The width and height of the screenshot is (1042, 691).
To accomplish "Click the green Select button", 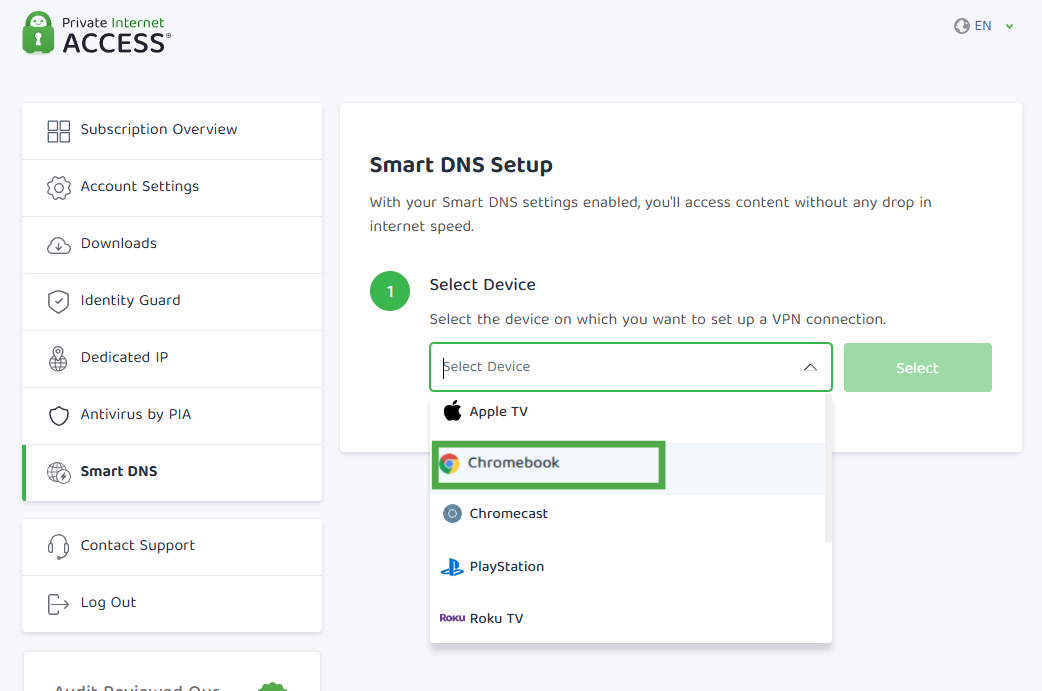I will [918, 367].
